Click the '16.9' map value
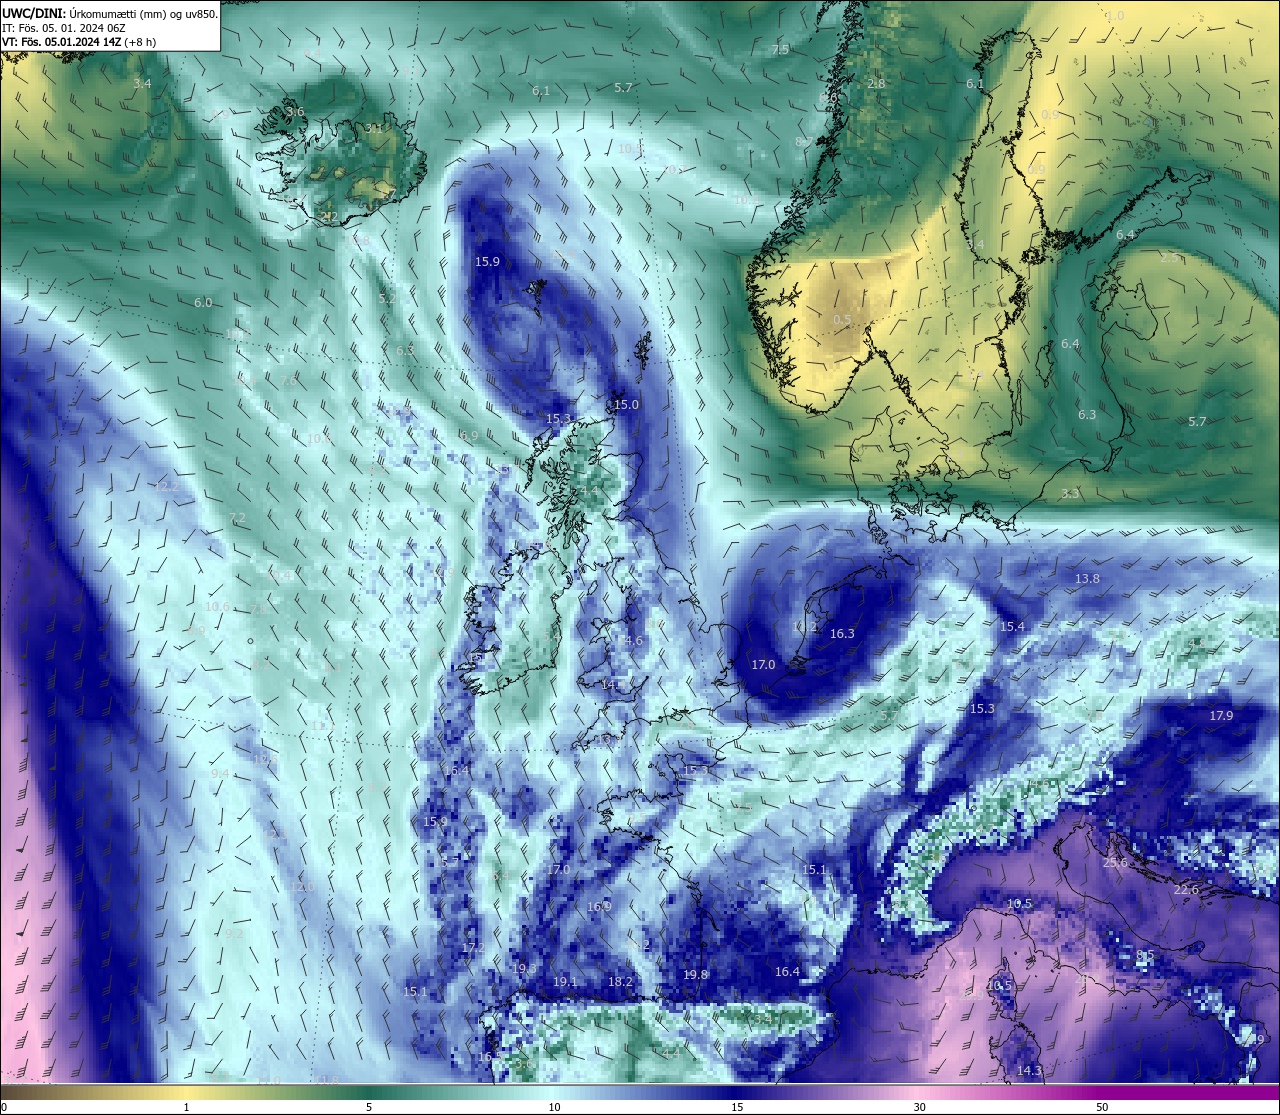 click(x=598, y=906)
